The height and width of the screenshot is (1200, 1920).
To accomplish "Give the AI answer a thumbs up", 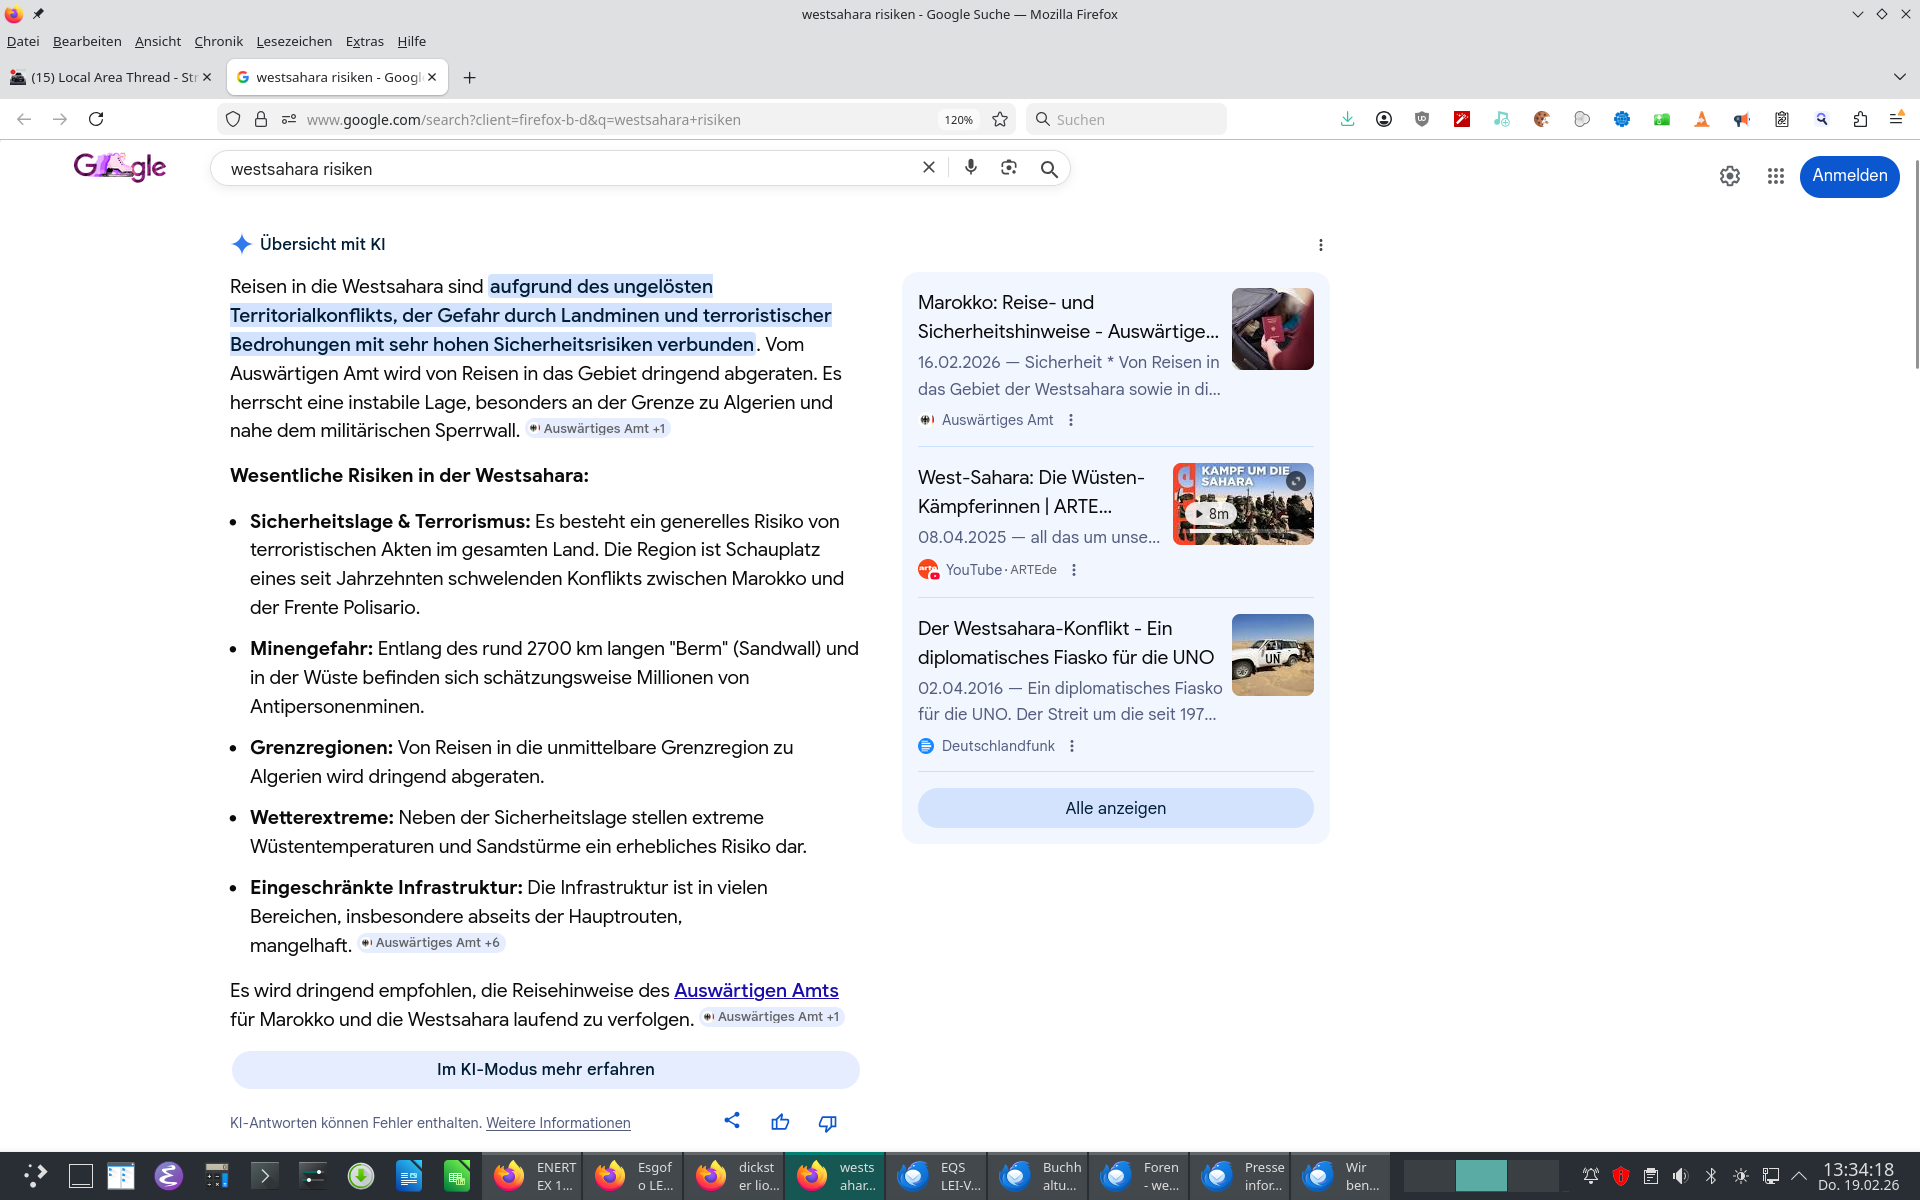I will tap(780, 1121).
